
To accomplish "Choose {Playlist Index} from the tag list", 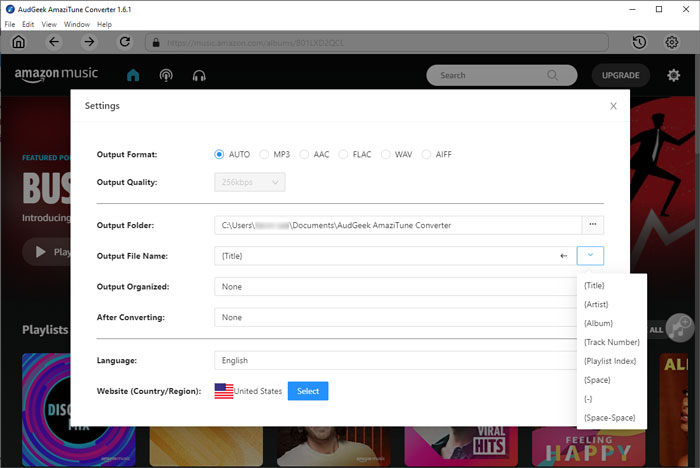I will point(612,361).
